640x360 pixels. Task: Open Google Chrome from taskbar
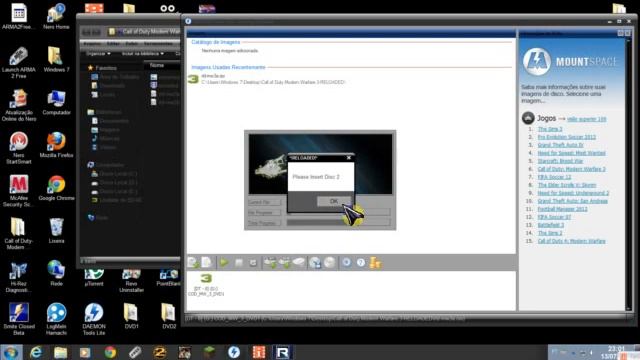click(x=110, y=352)
